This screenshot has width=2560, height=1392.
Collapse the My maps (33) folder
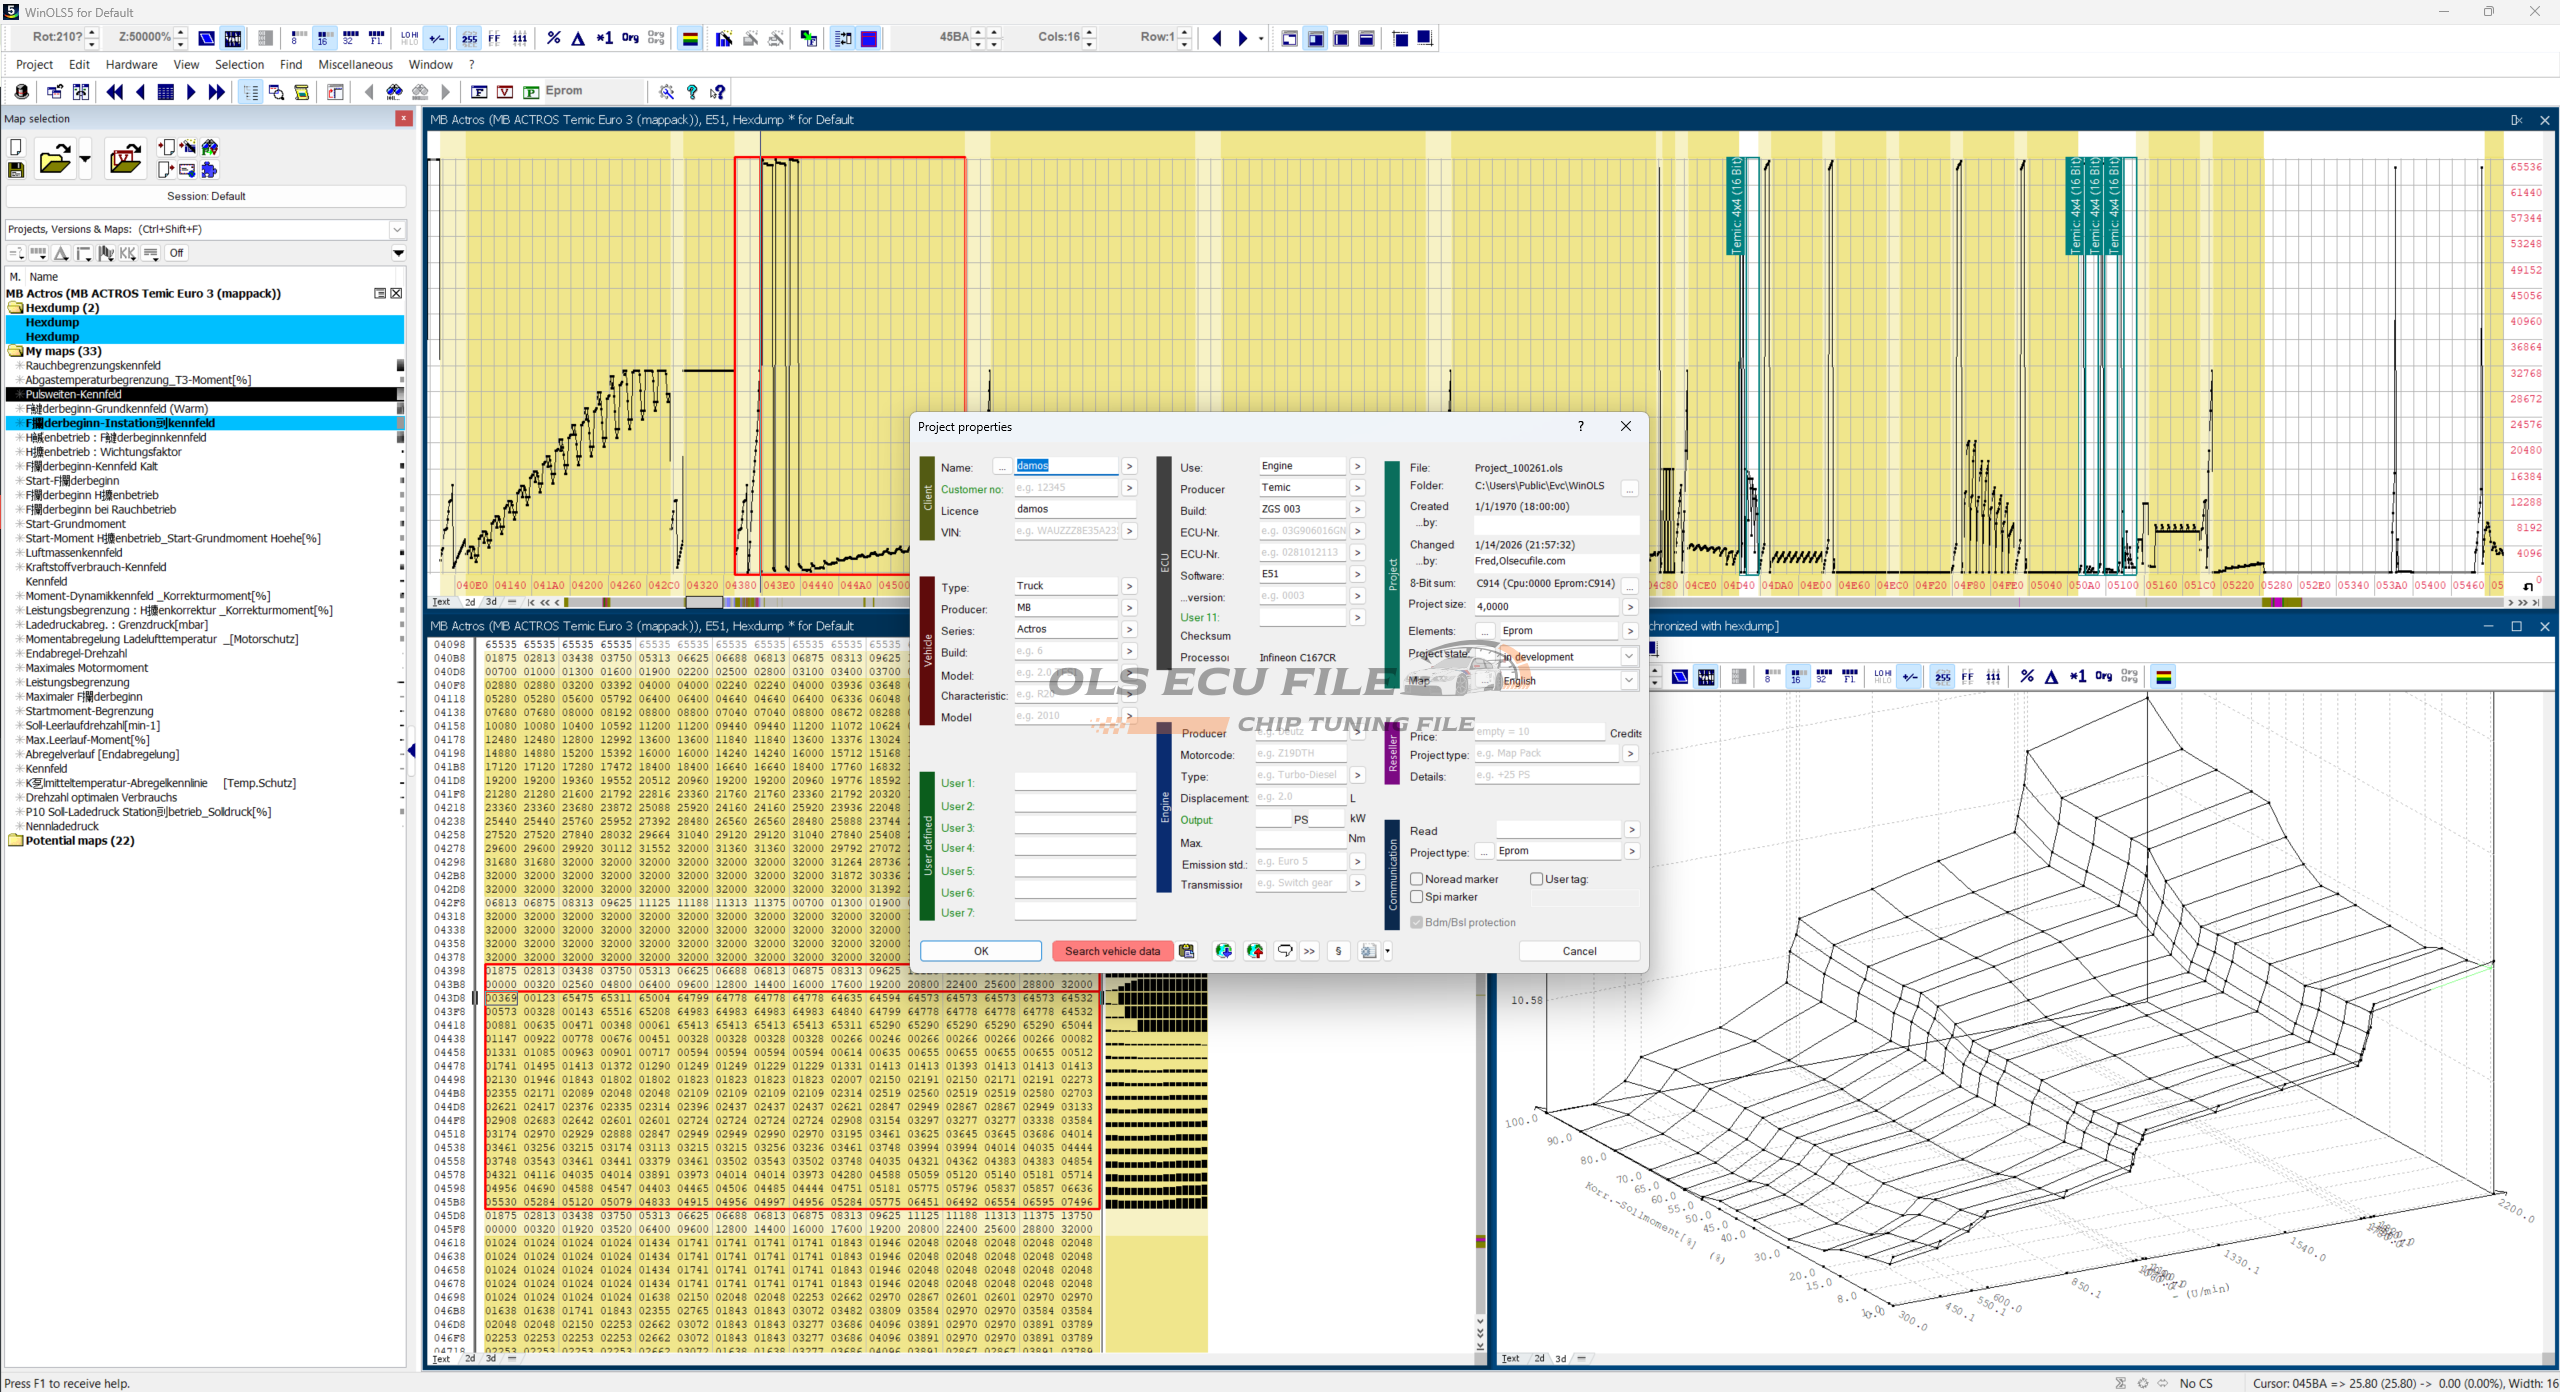15,351
